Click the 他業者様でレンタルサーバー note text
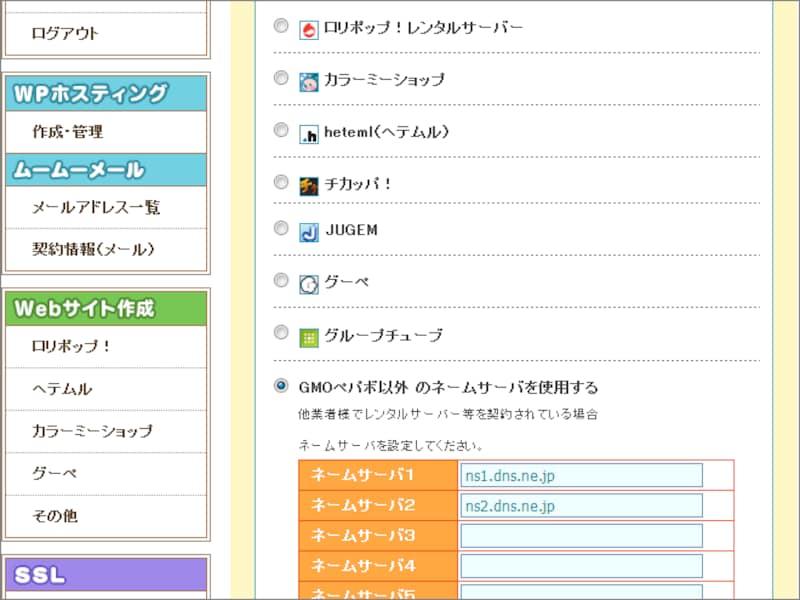Screen dimensions: 800x600 (448, 414)
